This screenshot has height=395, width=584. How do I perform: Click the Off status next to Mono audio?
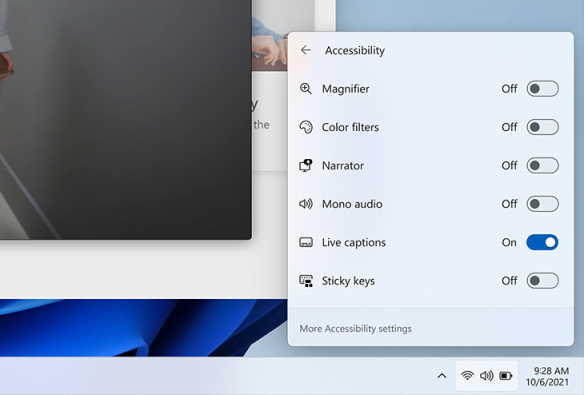[509, 204]
